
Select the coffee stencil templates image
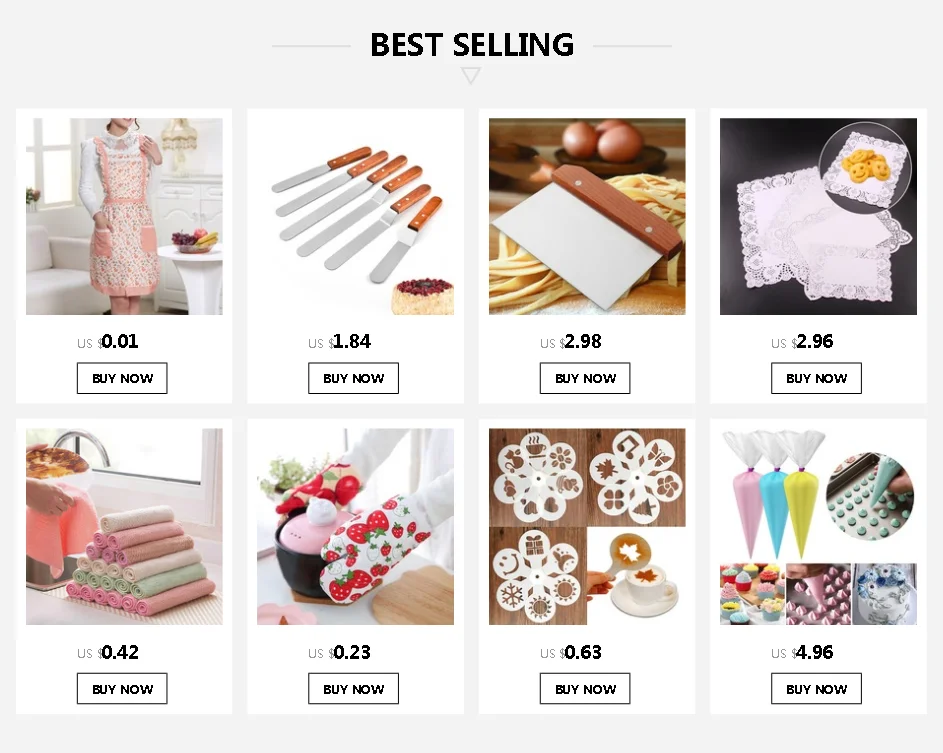(x=587, y=526)
